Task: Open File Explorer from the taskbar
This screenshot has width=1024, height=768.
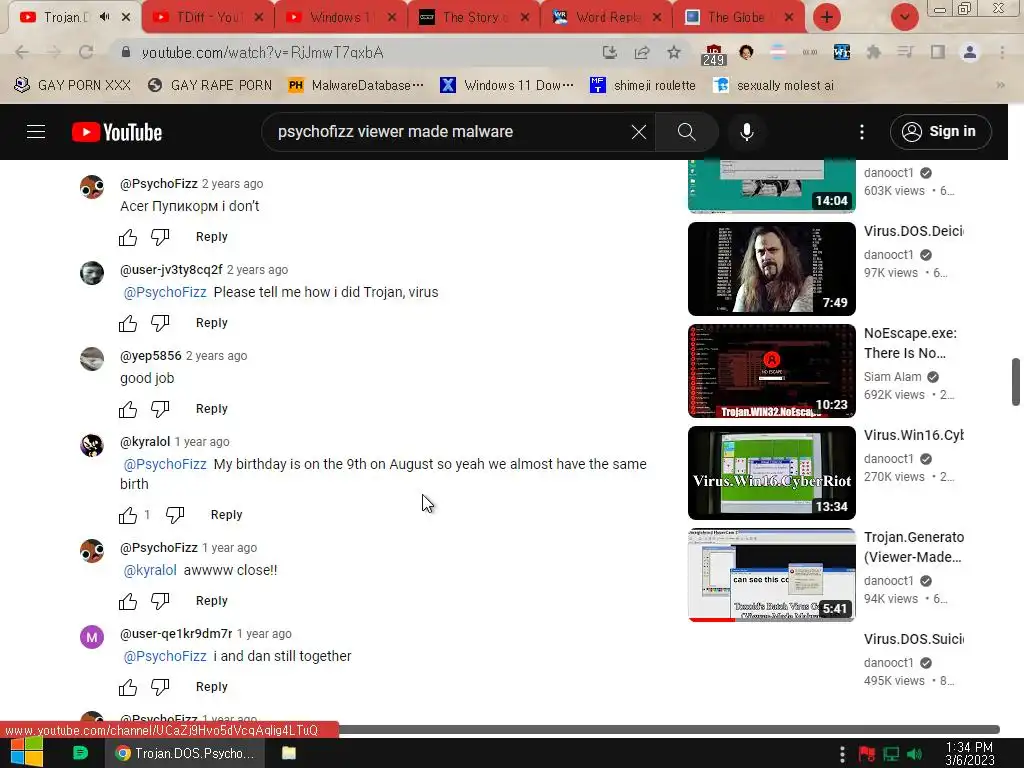Action: [x=288, y=753]
